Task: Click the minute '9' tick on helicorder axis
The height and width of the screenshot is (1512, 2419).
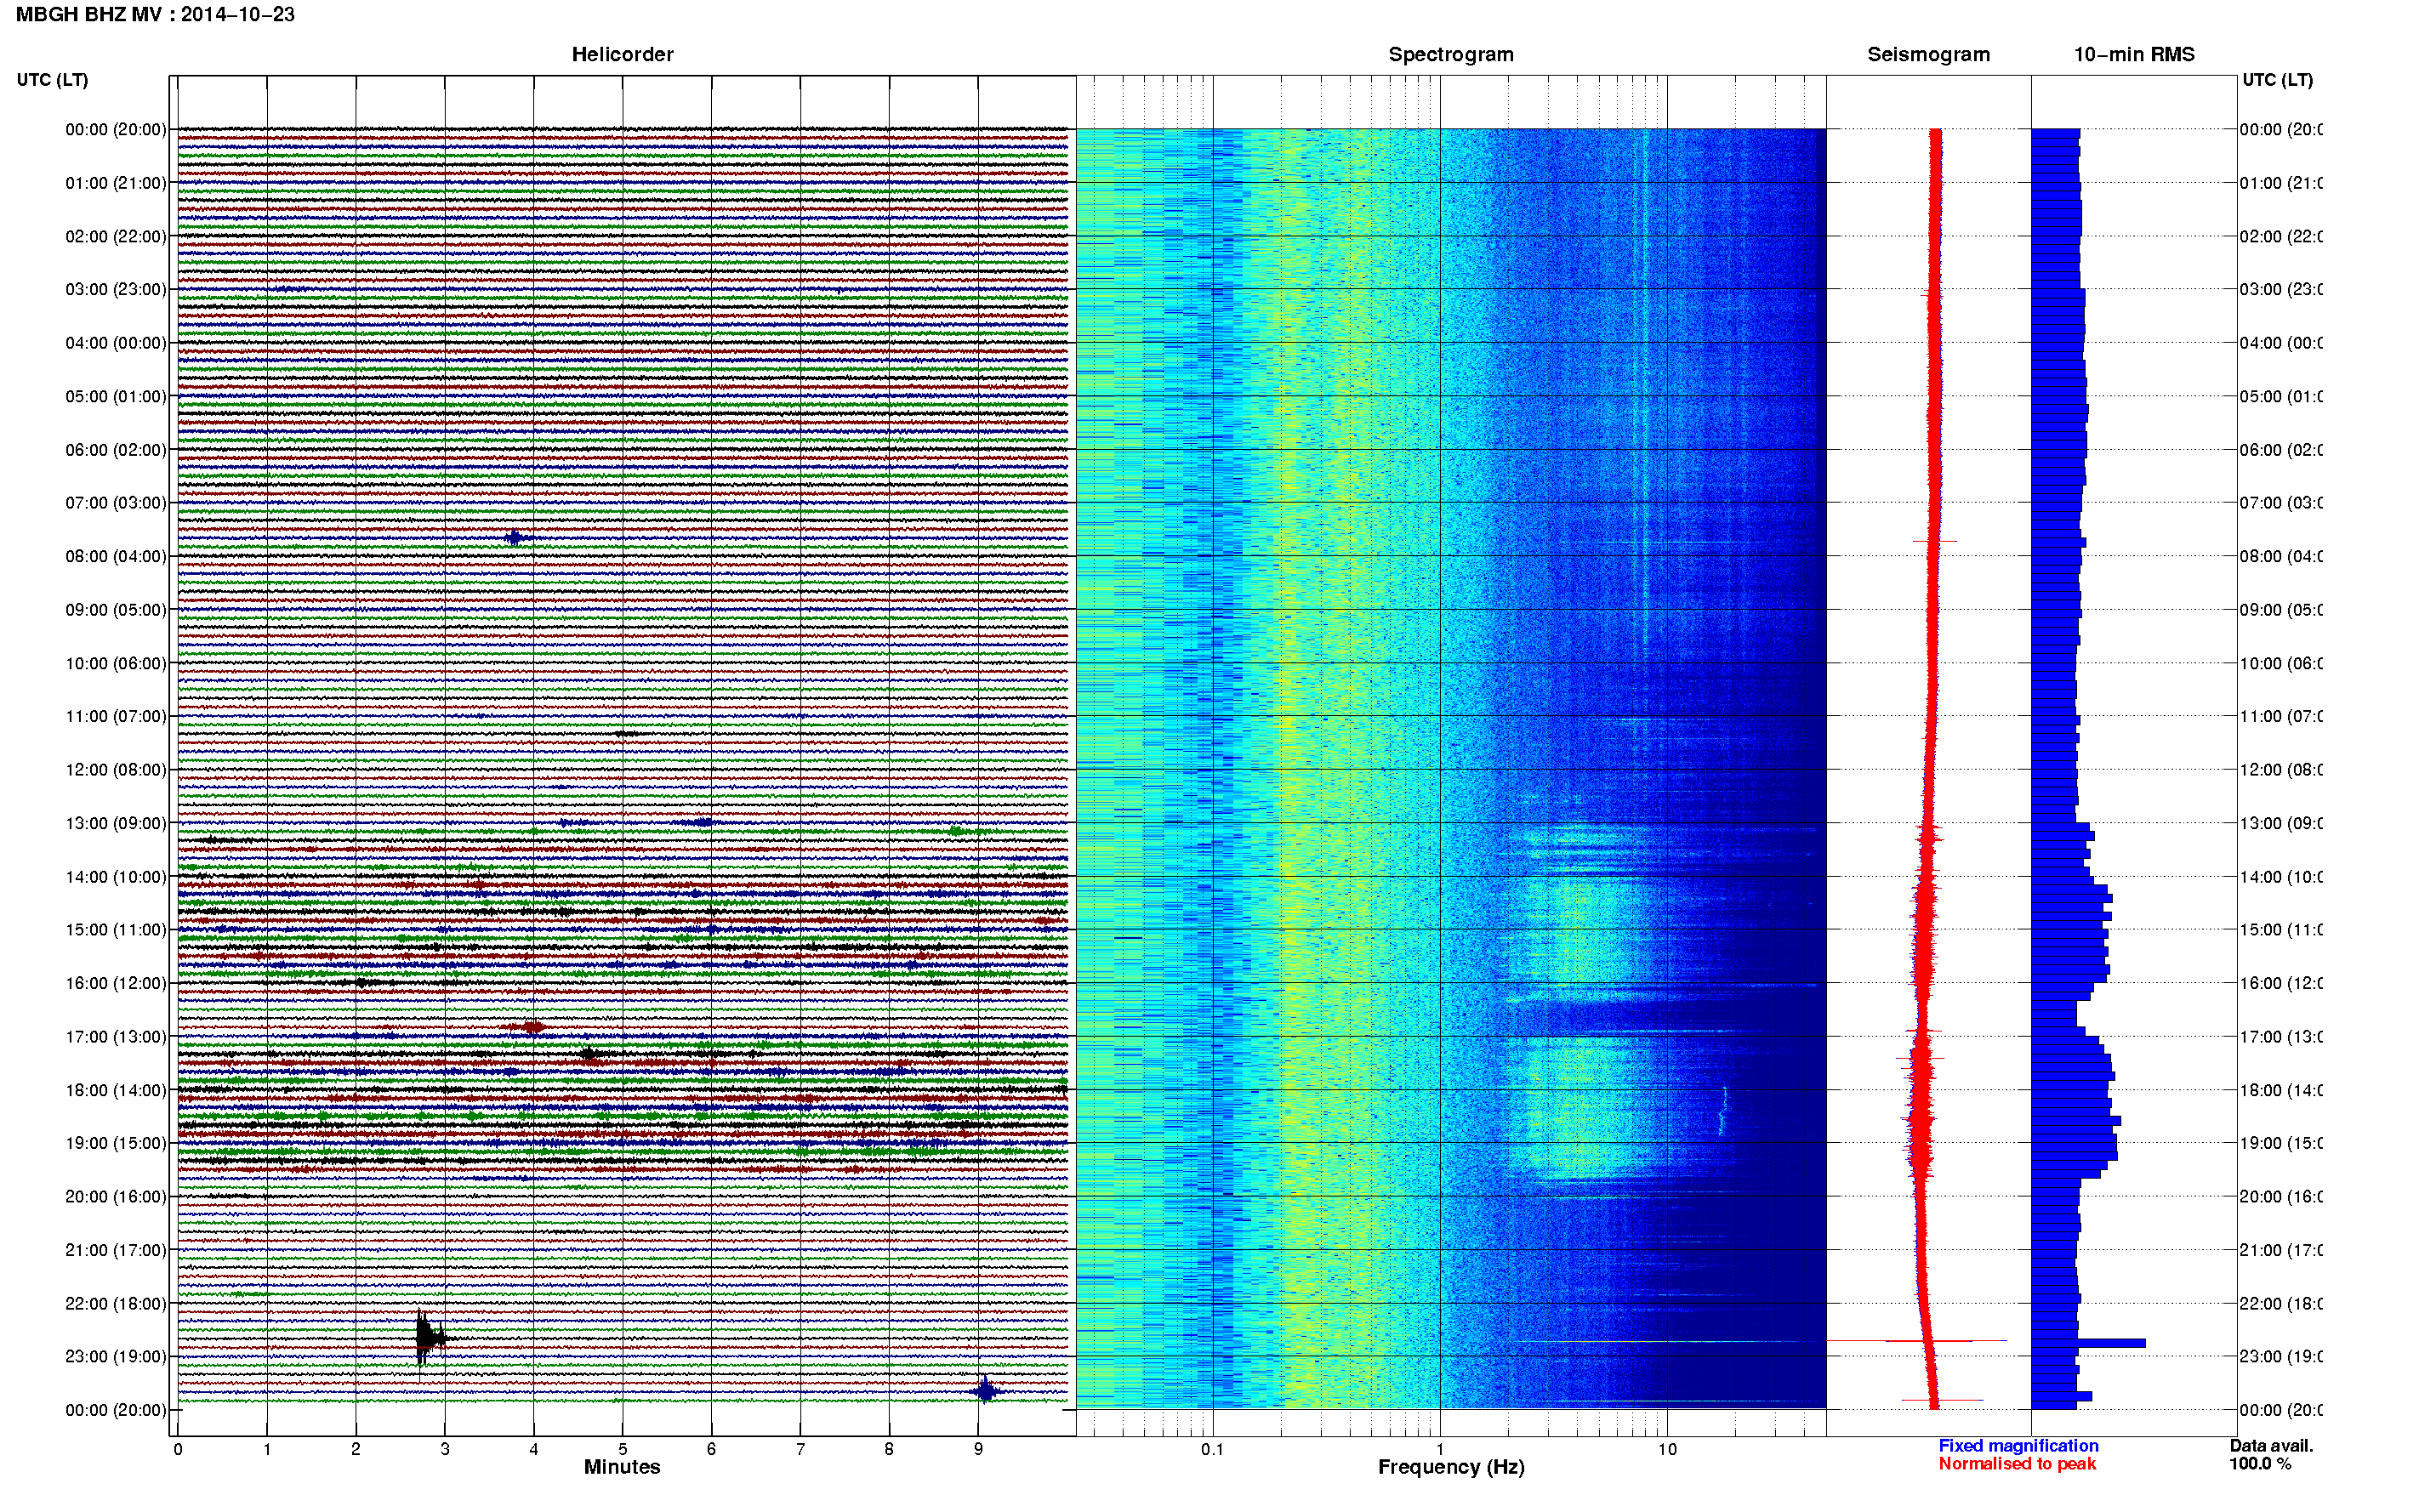Action: point(978,1449)
